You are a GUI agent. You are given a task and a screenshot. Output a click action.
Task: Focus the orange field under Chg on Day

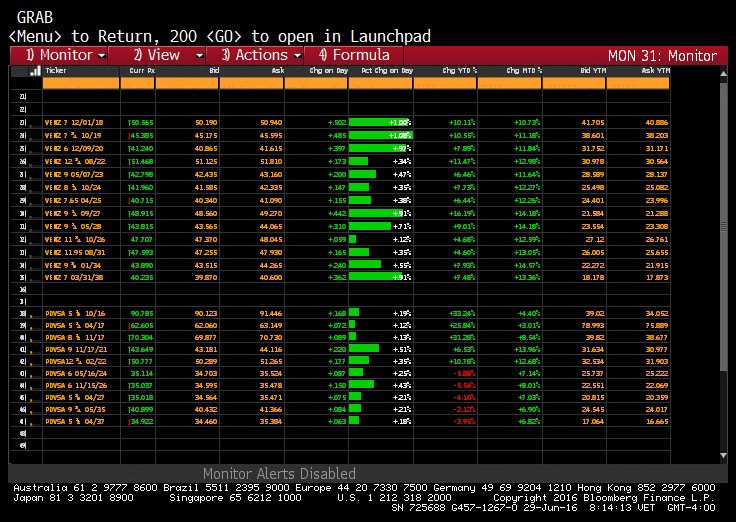click(316, 84)
